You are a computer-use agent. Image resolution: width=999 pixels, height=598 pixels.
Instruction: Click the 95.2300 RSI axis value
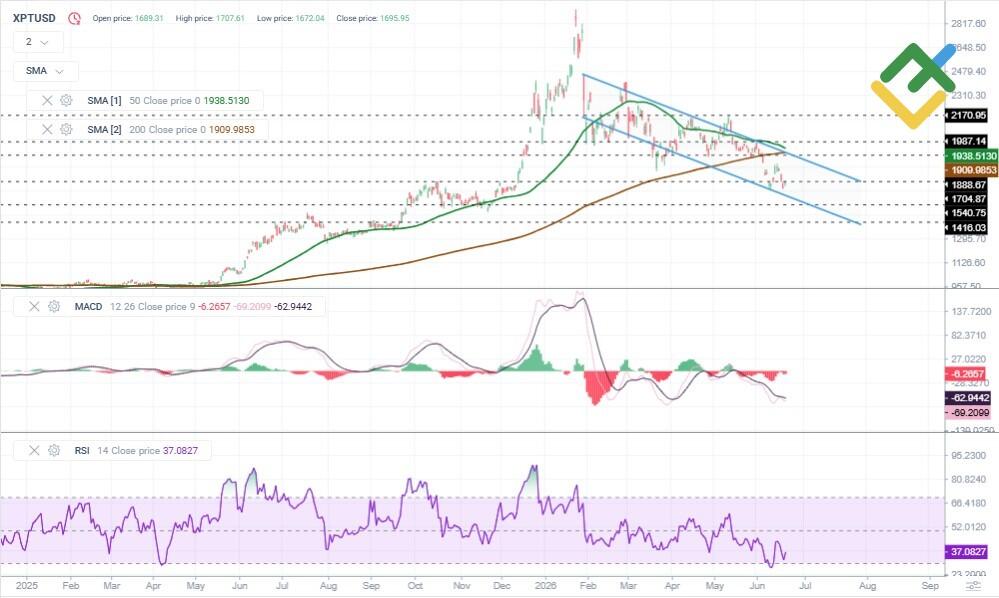click(x=968, y=455)
